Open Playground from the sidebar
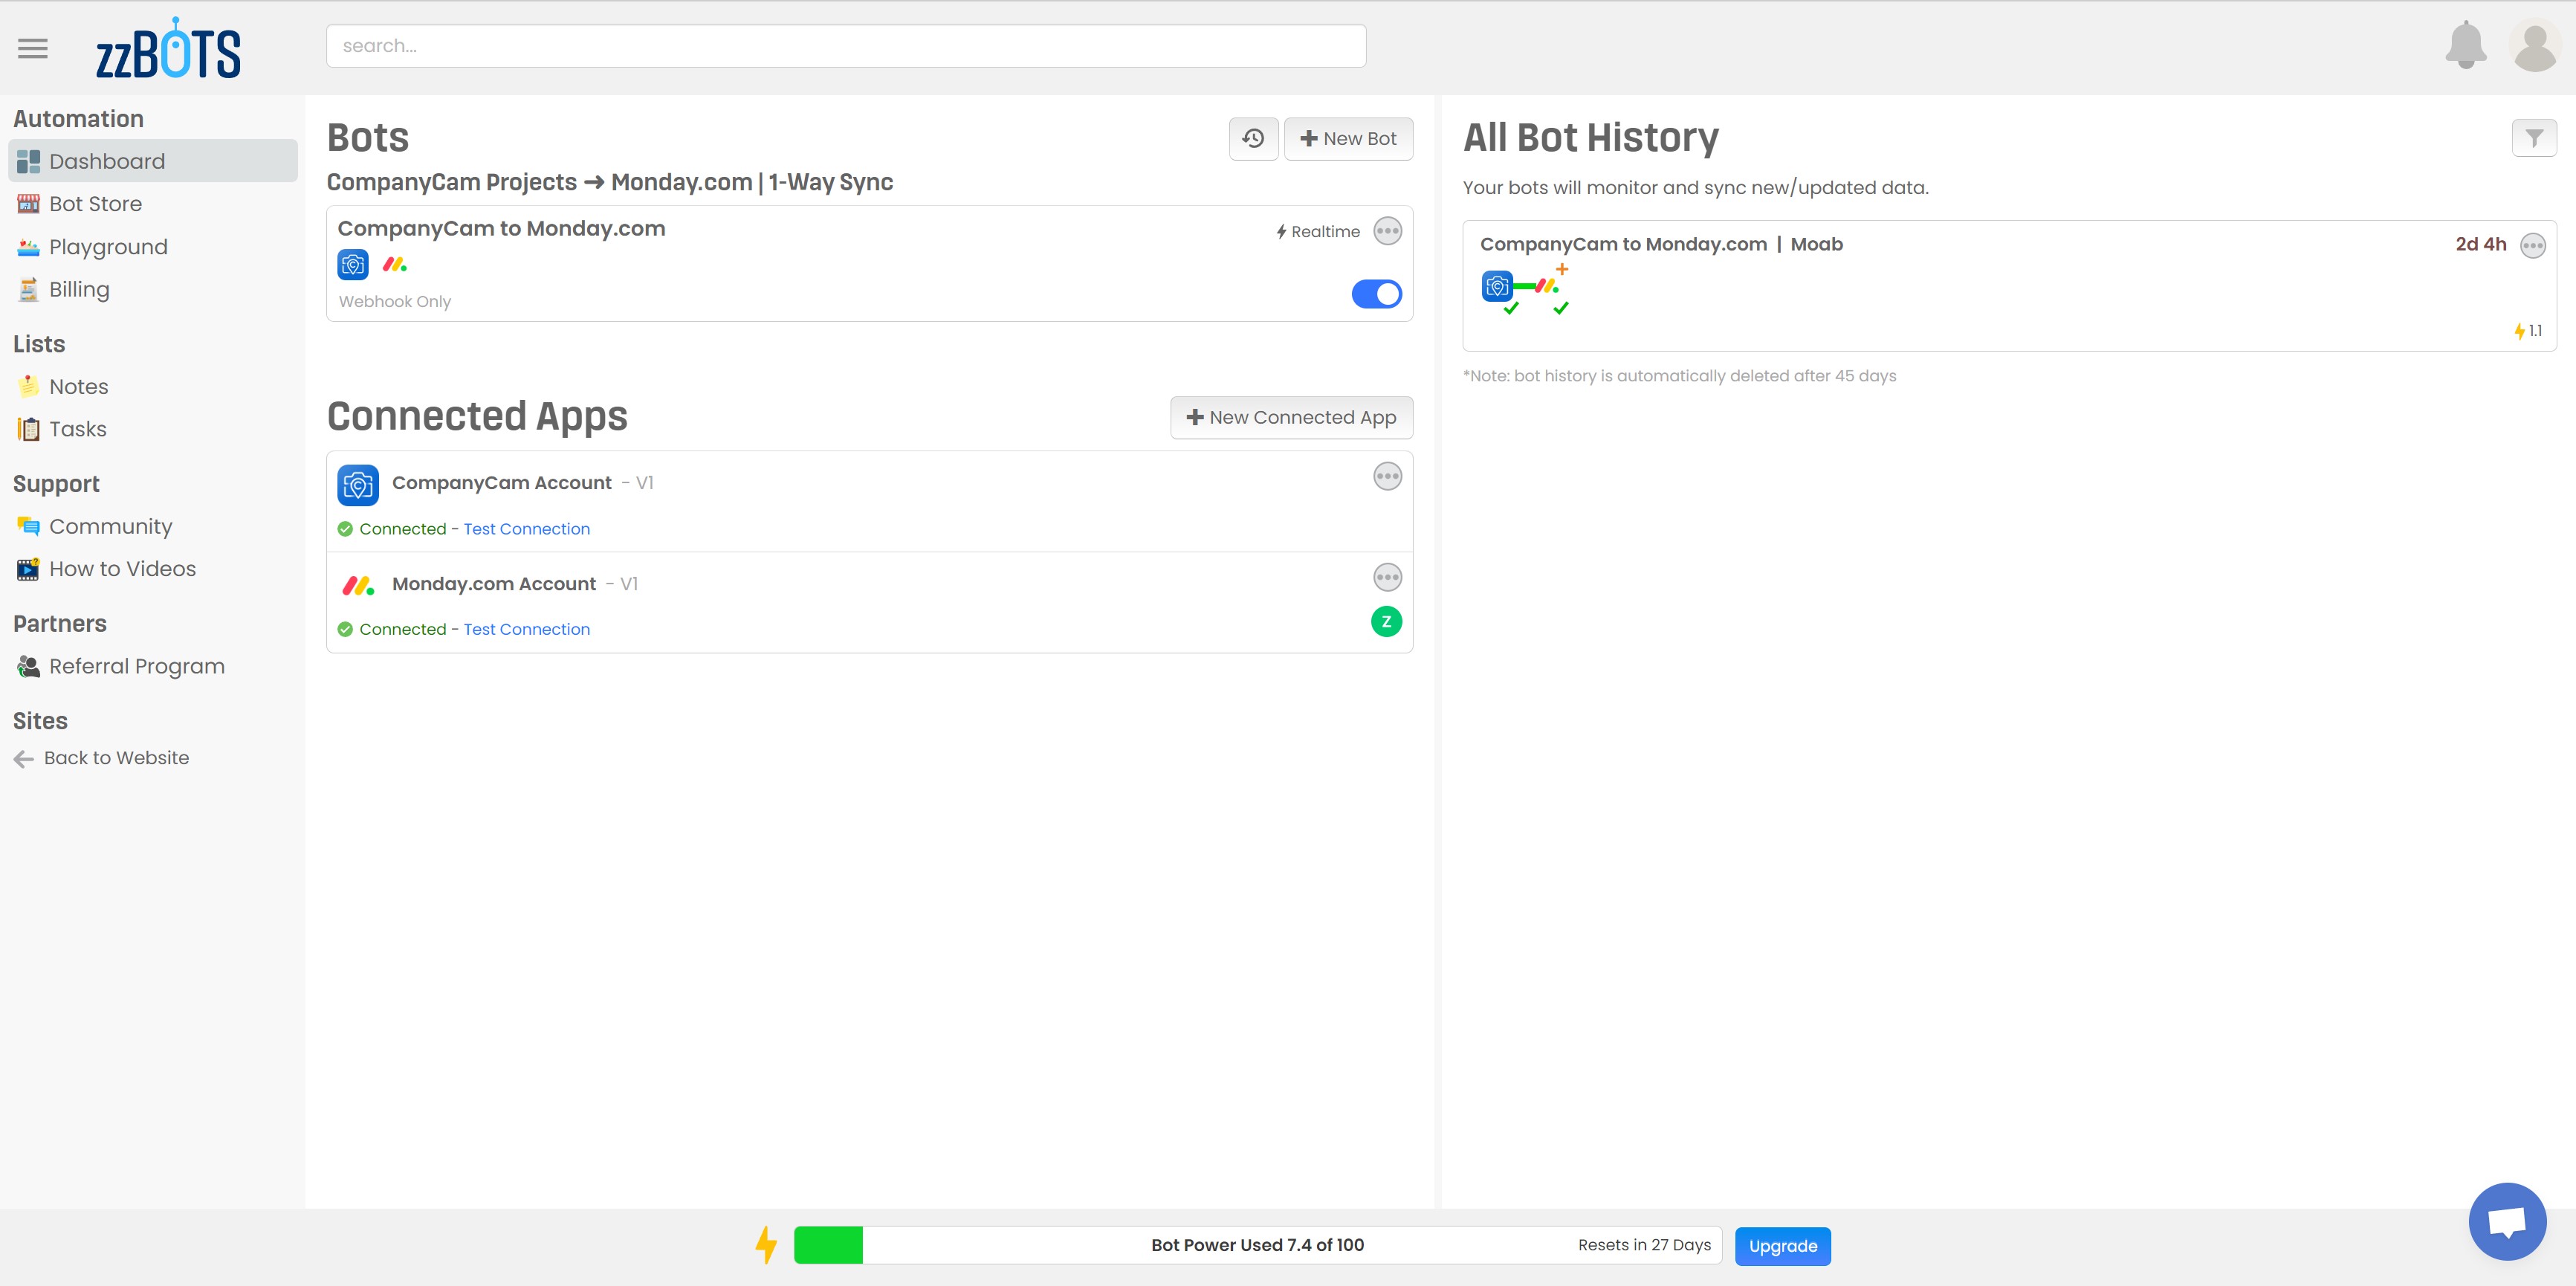Image resolution: width=2576 pixels, height=1286 pixels. 108,247
